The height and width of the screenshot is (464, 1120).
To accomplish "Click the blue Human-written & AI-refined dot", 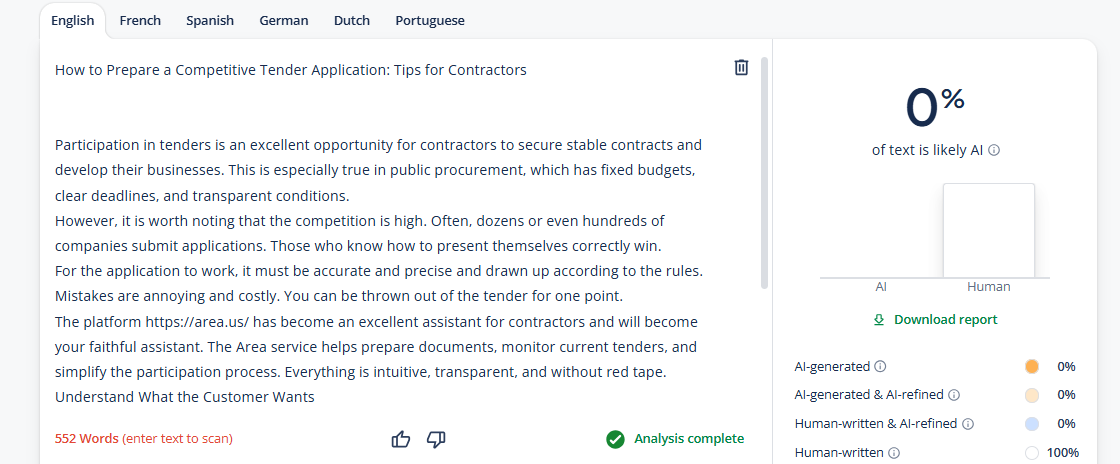I will point(1031,424).
